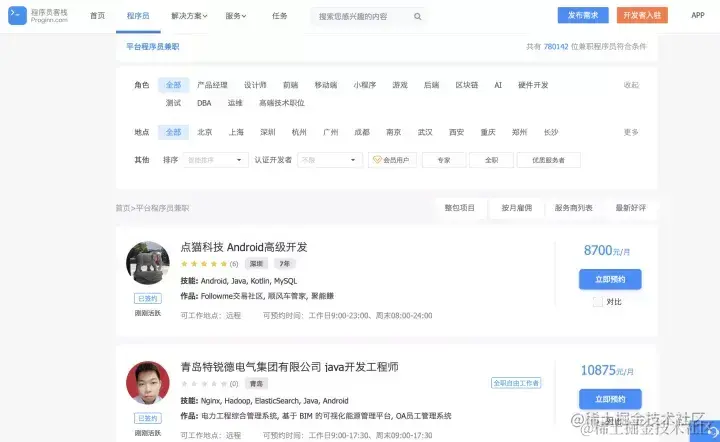This screenshot has width=720, height=442.
Task: Click 立即预约 for 点猫科技 Android高级开发
Action: tap(610, 279)
